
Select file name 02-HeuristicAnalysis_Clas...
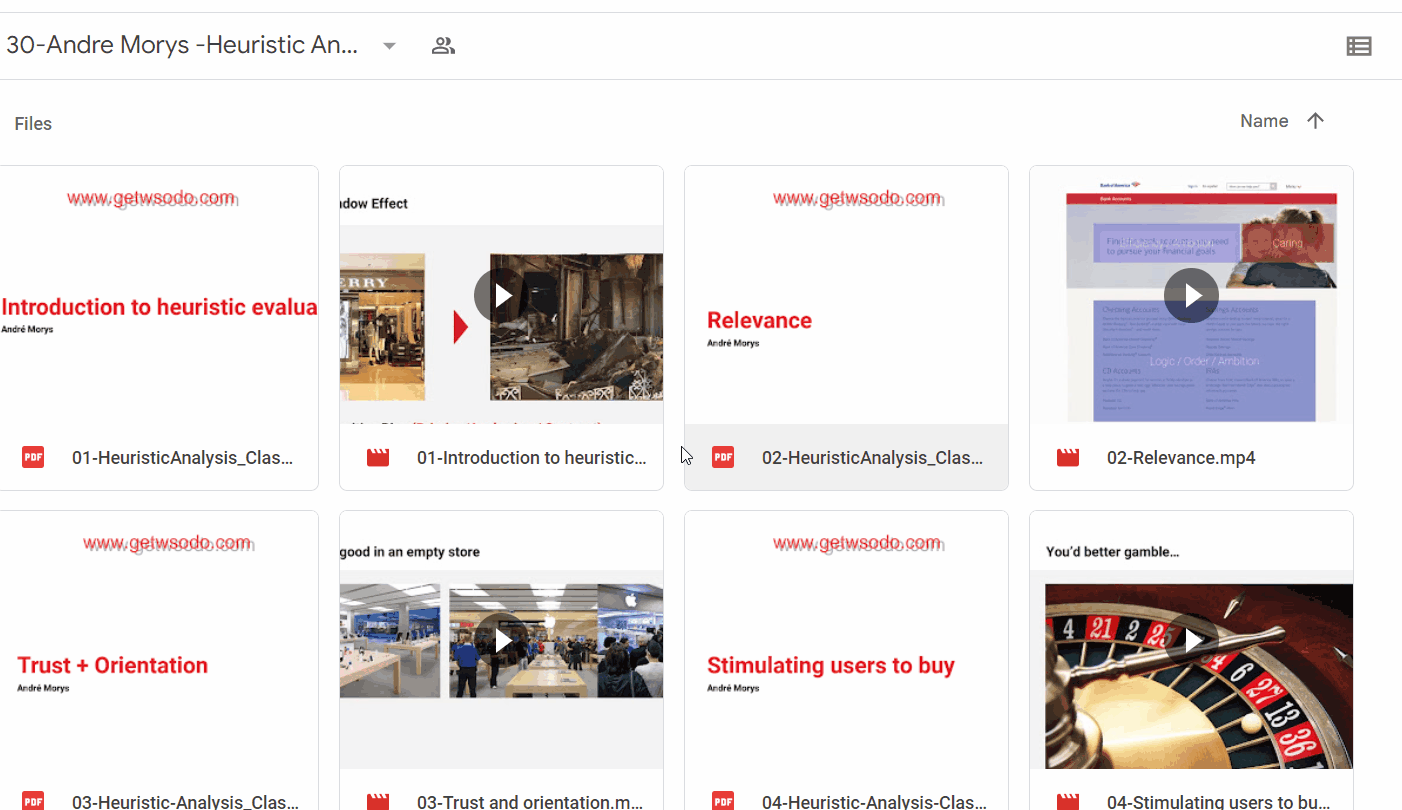pyautogui.click(x=873, y=458)
